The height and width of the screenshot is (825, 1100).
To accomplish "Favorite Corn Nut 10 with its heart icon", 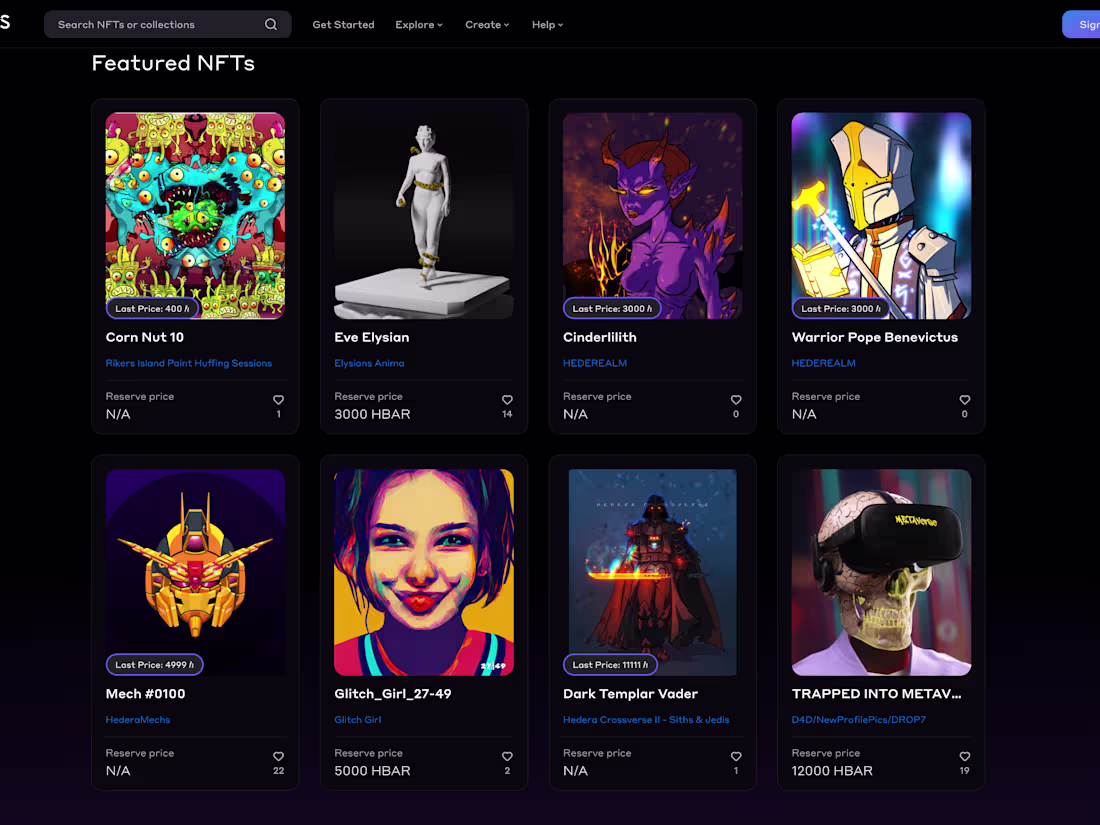I will tap(278, 399).
